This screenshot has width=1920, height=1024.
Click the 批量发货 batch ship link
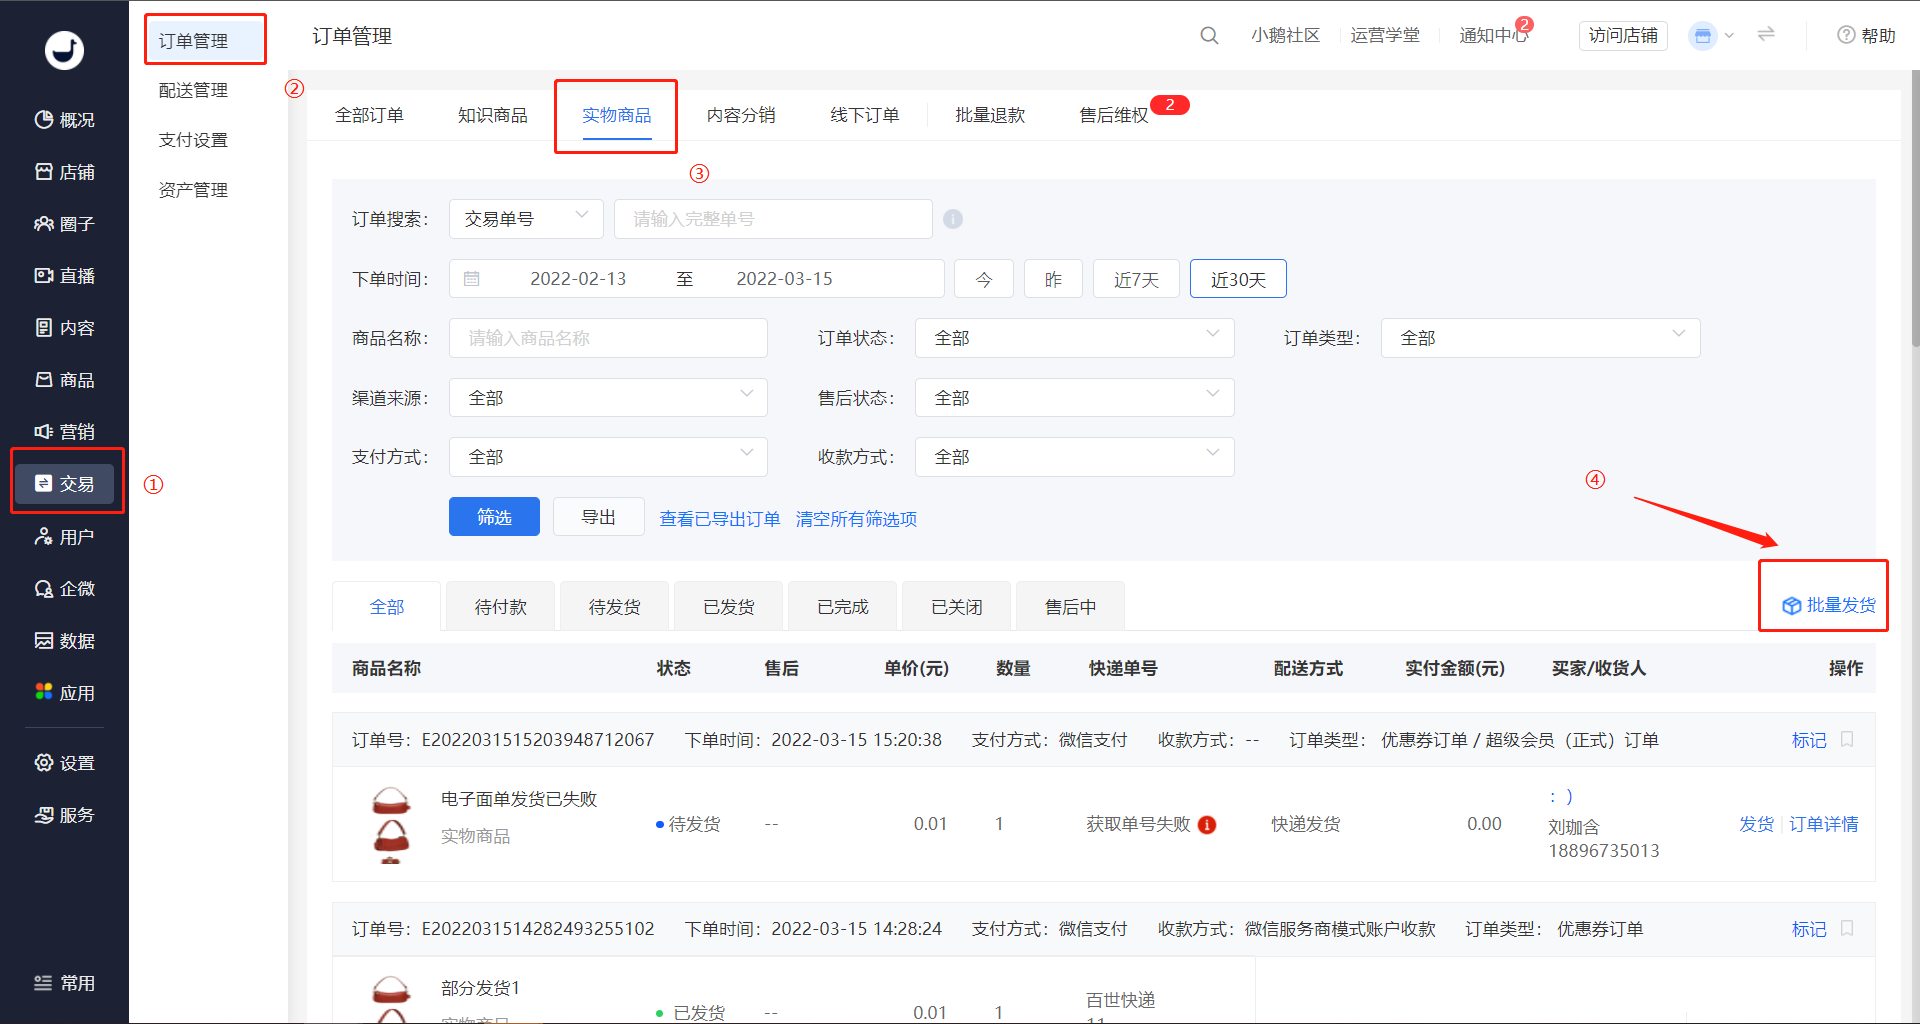click(1829, 606)
